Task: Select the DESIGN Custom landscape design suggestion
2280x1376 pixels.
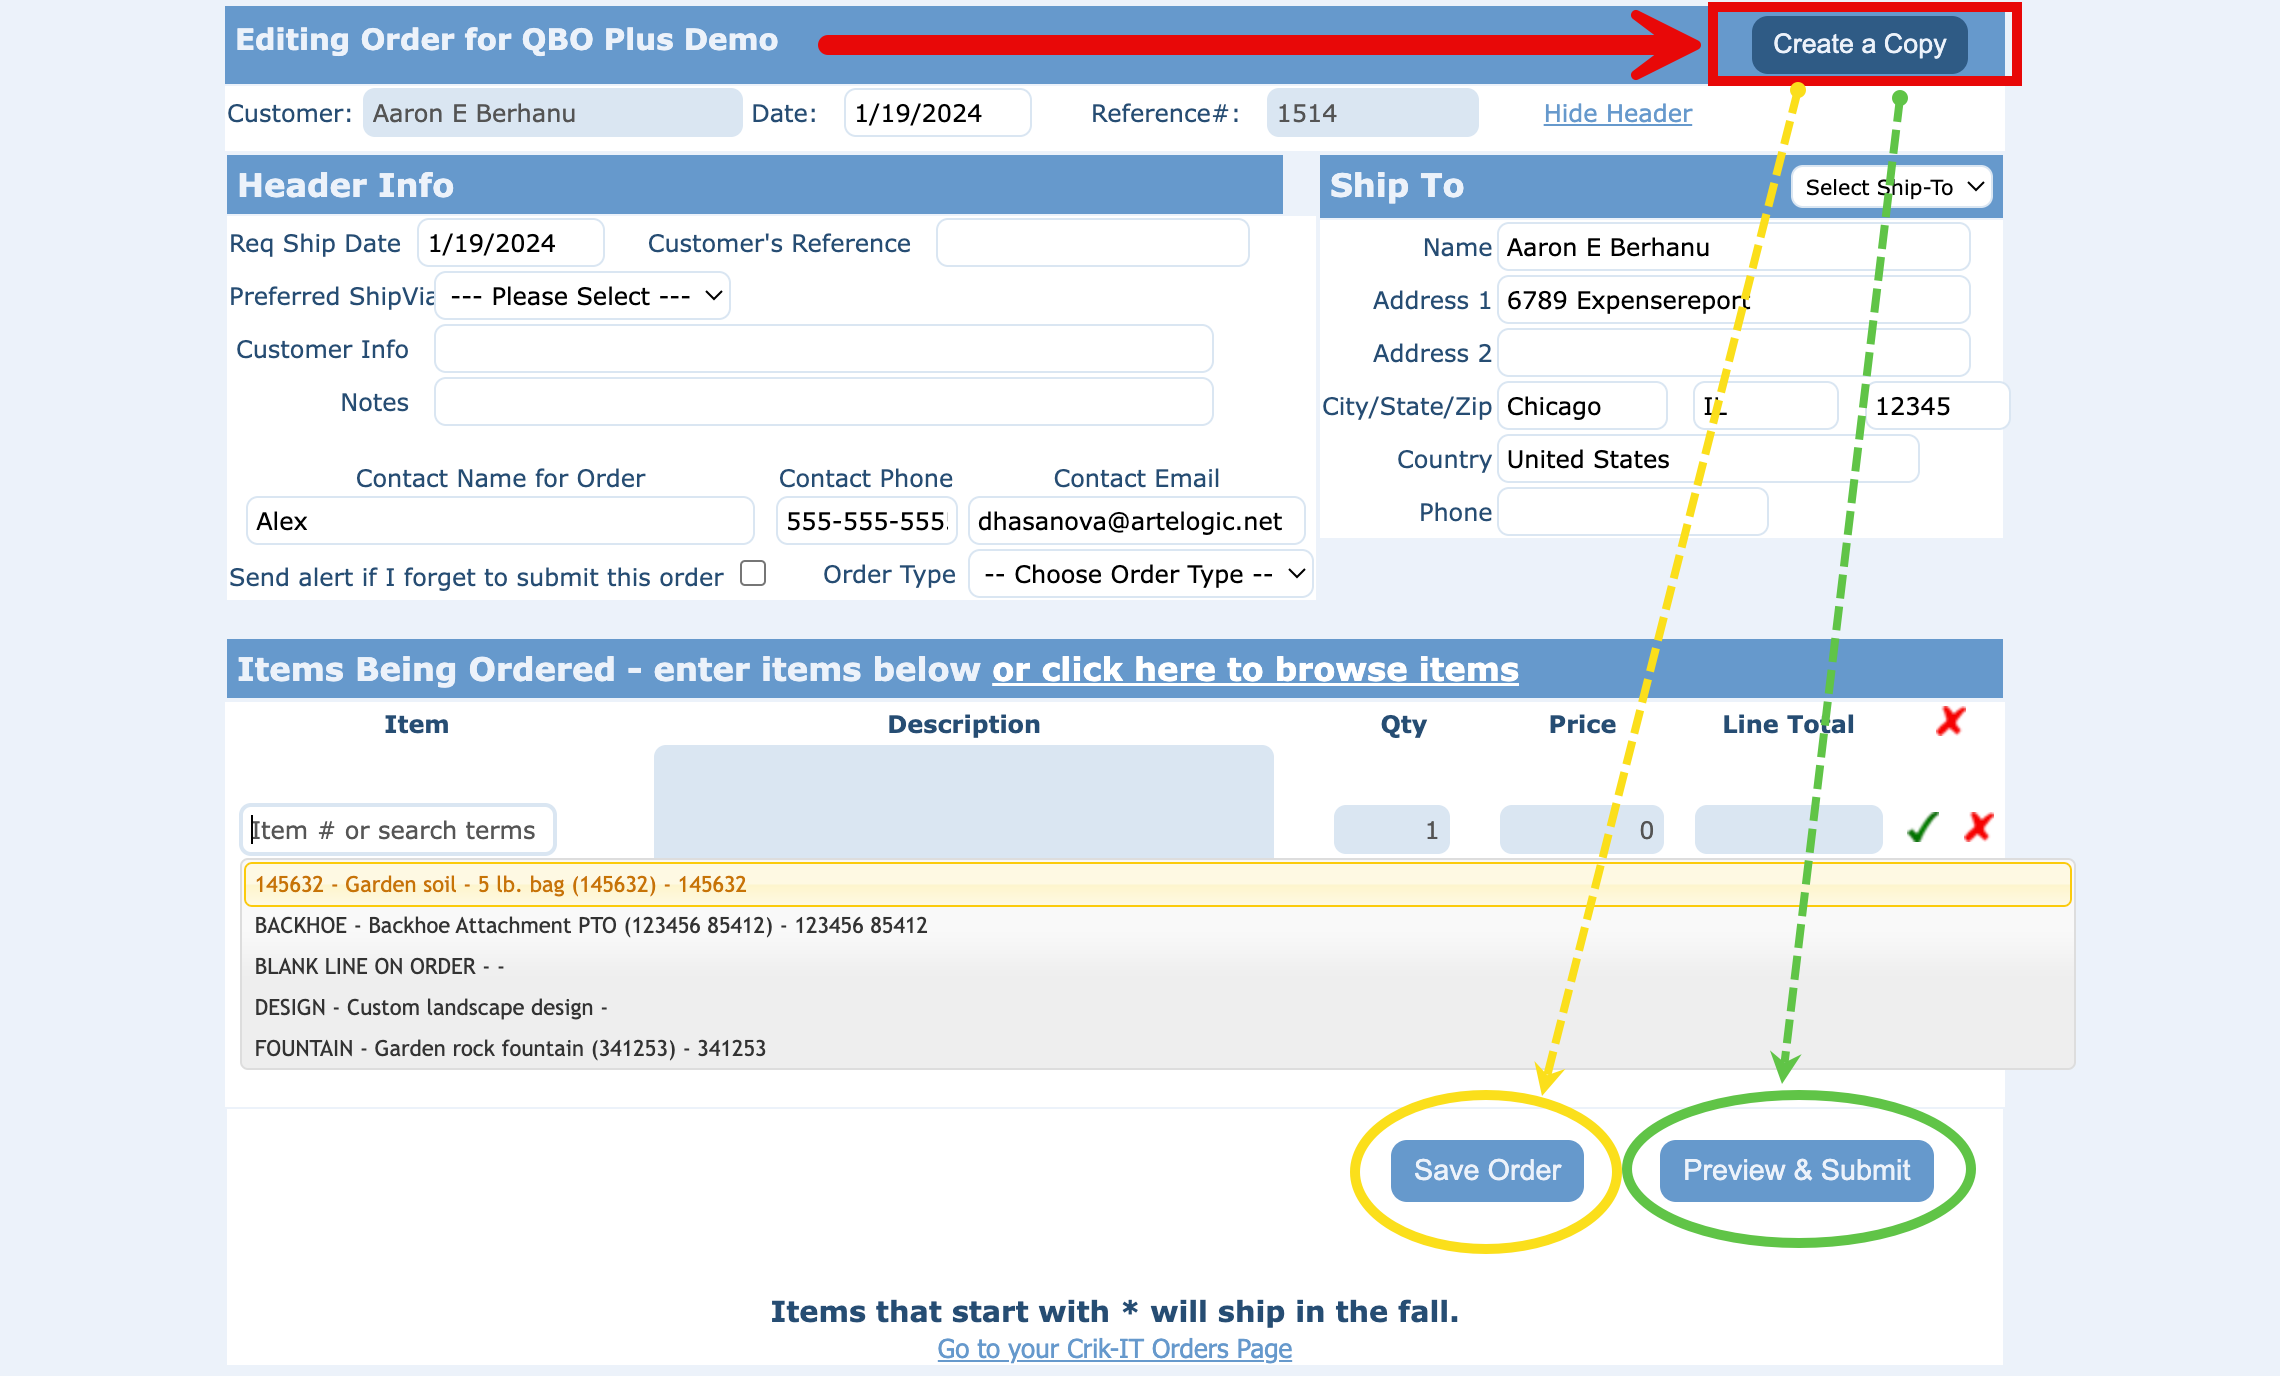Action: tap(430, 1008)
